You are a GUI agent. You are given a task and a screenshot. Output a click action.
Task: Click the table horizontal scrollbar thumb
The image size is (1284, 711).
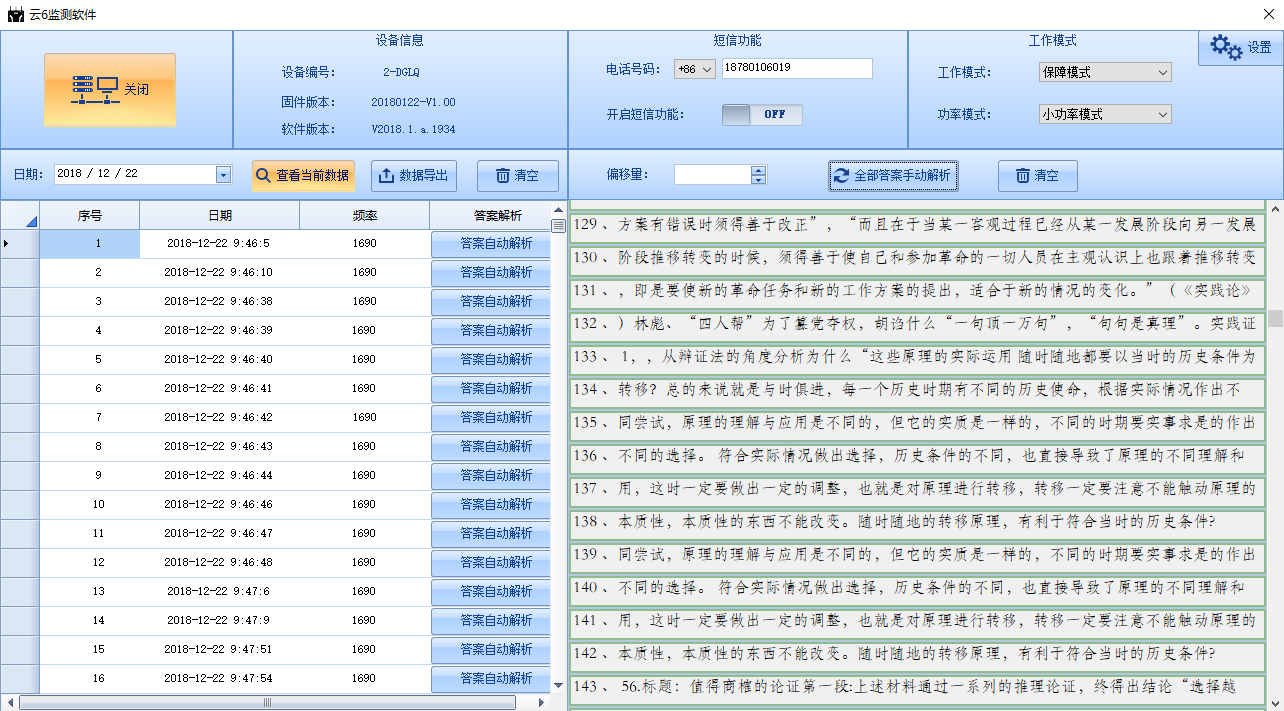[x=266, y=702]
